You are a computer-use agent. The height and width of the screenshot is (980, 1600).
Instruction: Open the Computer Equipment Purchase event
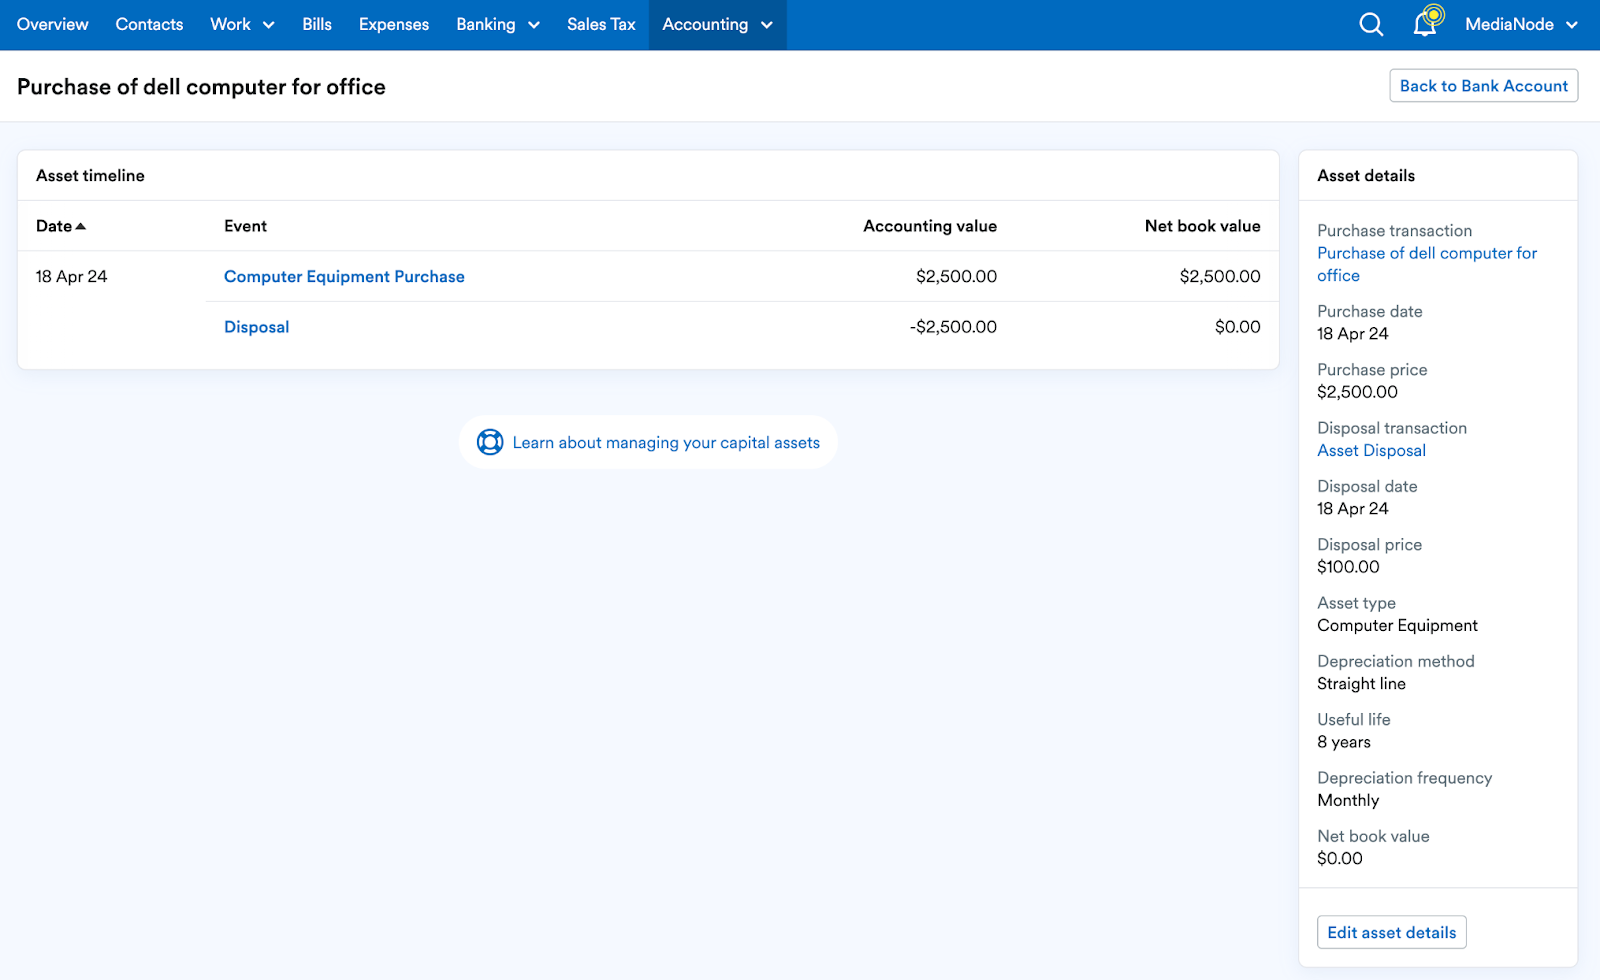(344, 276)
